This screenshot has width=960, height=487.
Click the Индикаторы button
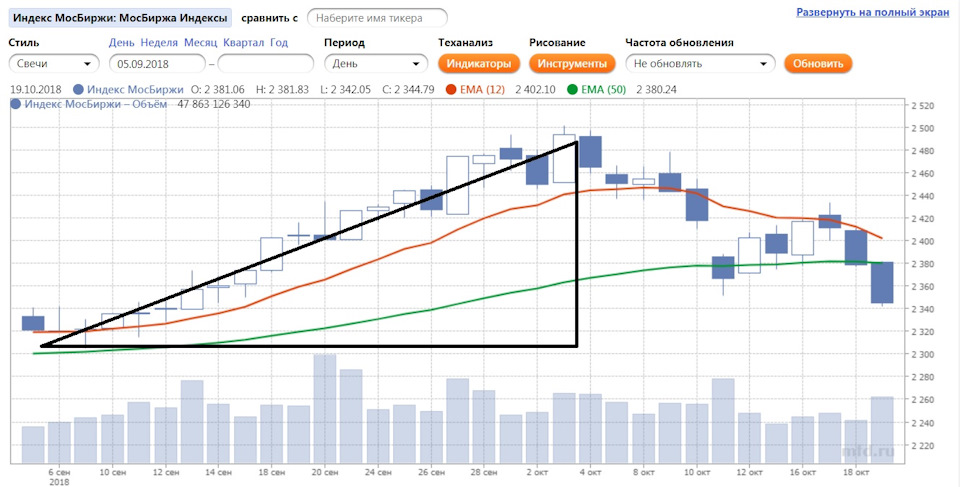[479, 64]
